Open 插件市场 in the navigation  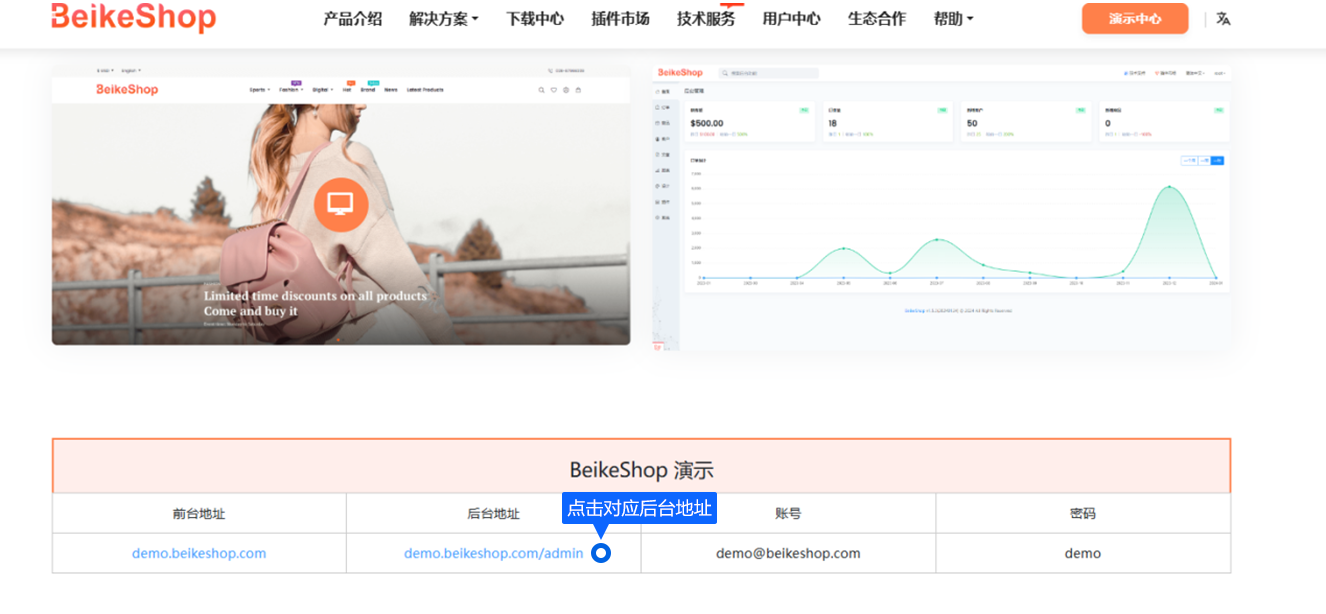[620, 19]
